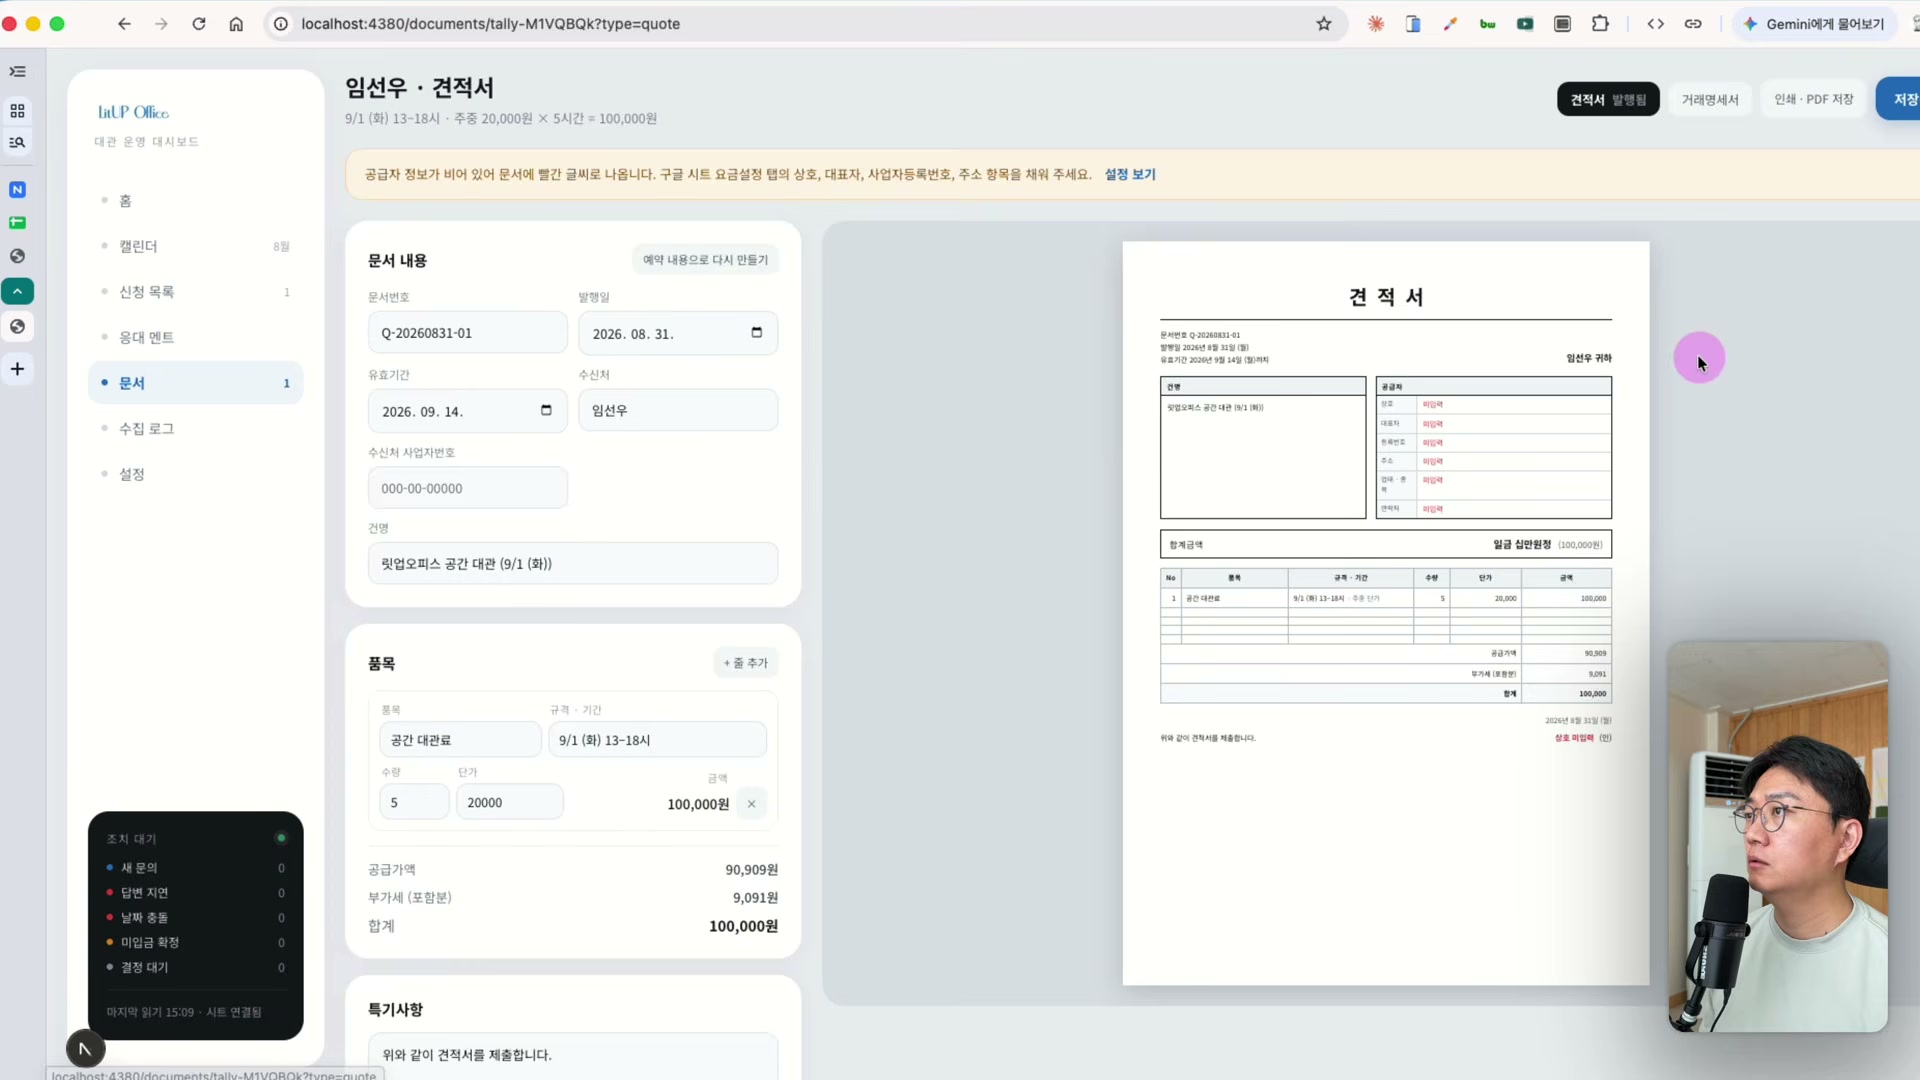Click the 수신처 field with 임선우

click(x=678, y=411)
